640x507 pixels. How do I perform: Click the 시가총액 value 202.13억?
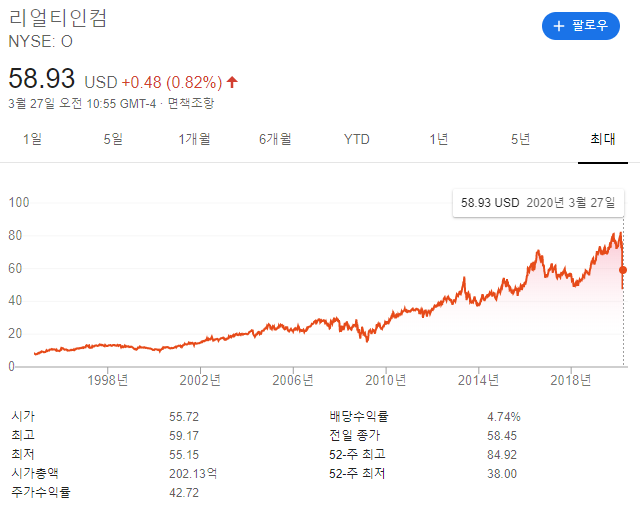[x=193, y=474]
